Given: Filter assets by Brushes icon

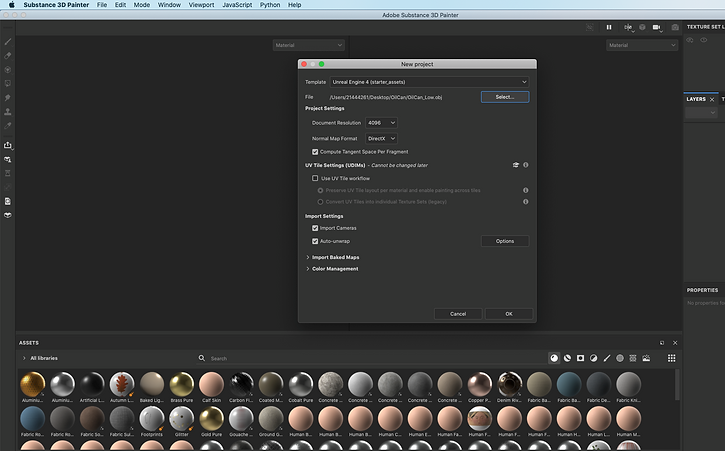Looking at the screenshot, I should (607, 358).
